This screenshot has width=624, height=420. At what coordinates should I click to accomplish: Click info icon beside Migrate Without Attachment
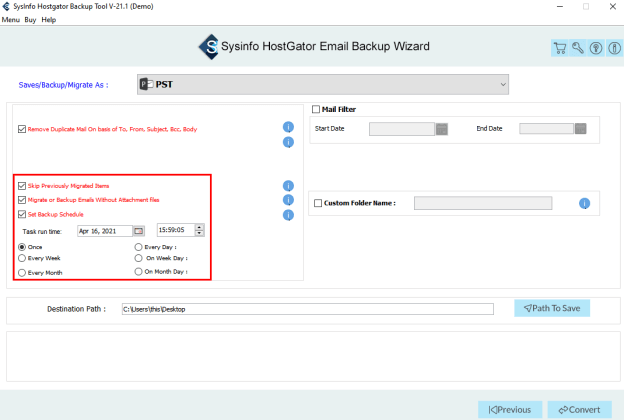coord(288,200)
